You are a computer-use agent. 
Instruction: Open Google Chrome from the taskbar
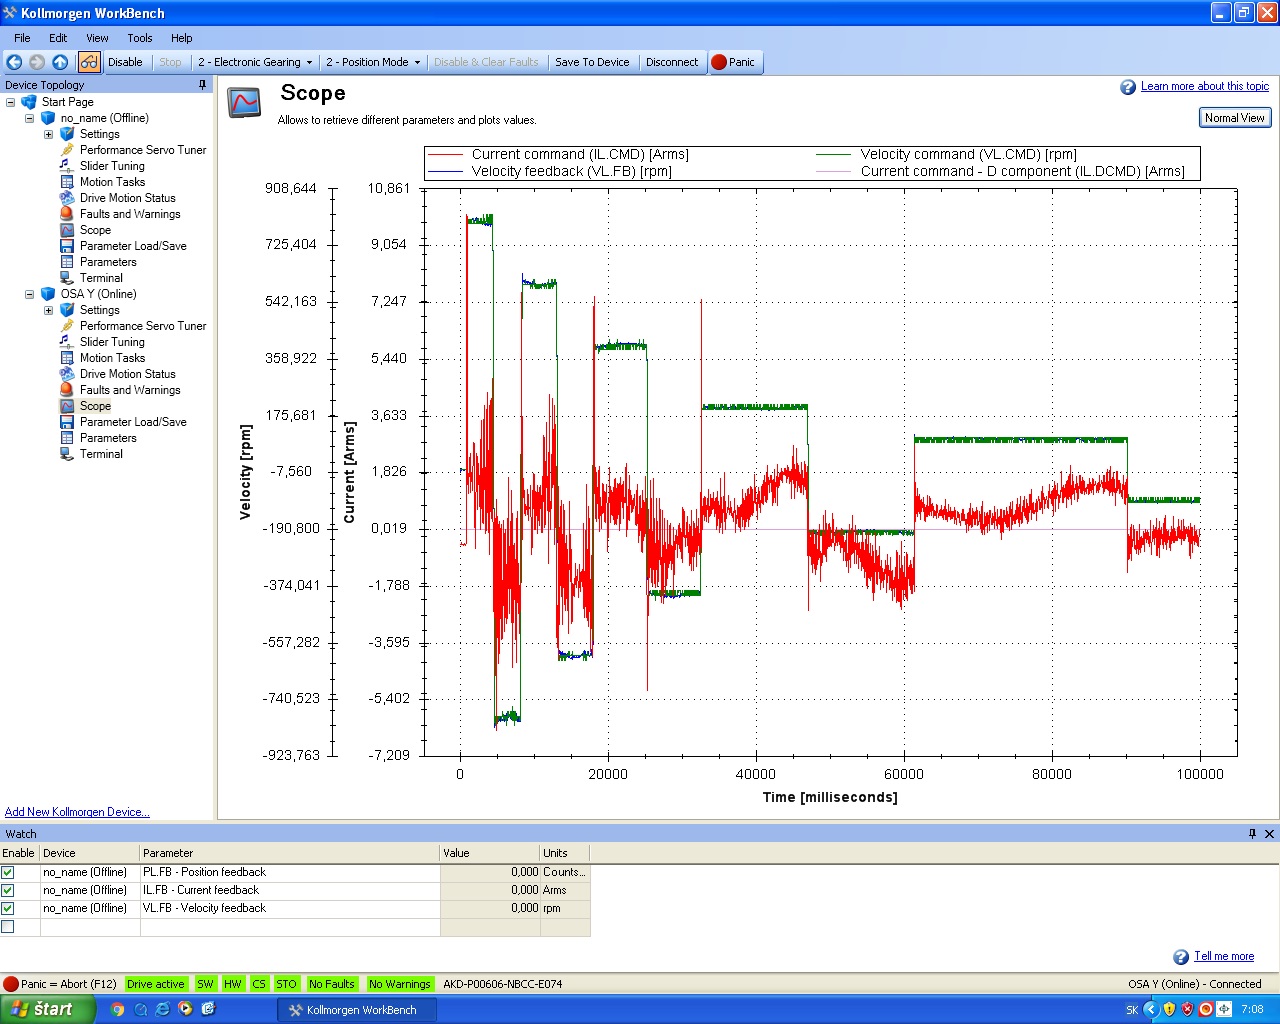(117, 1009)
